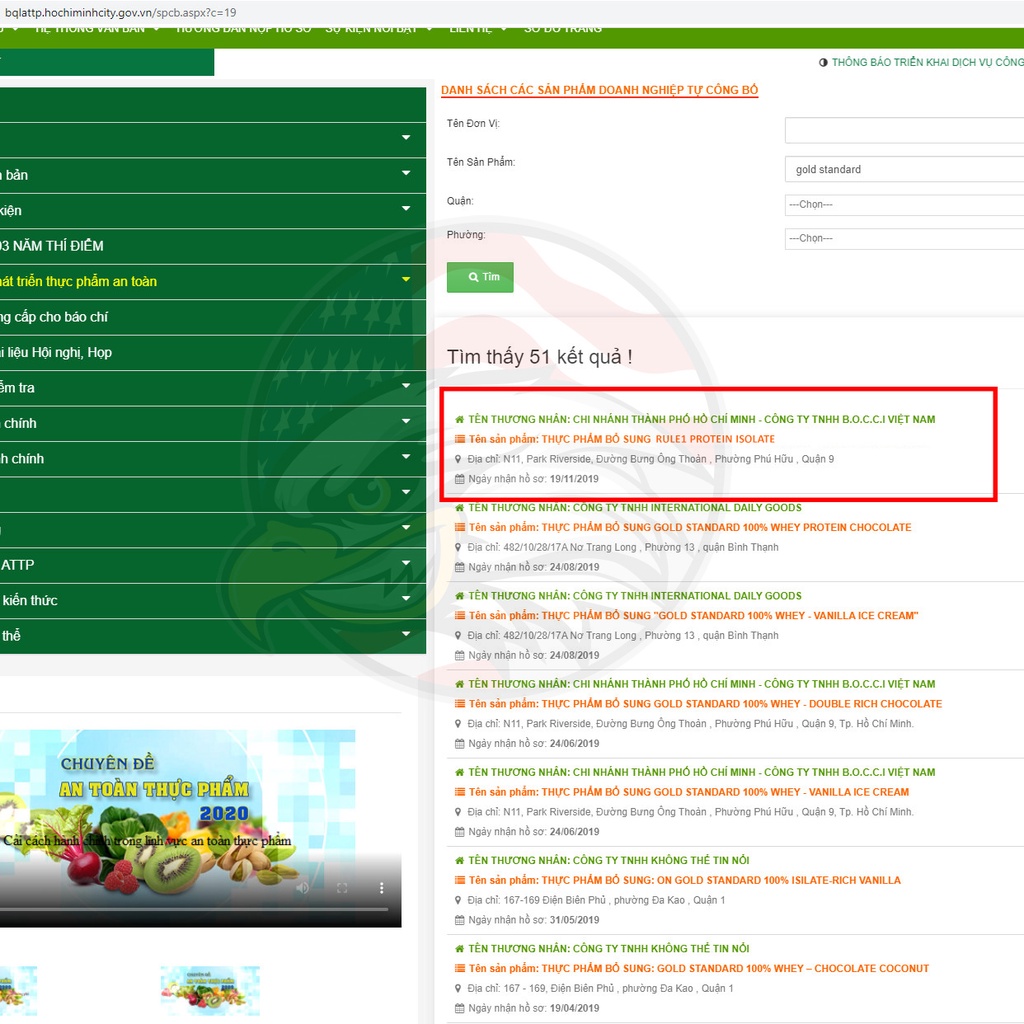Open the '03 NĂM THÍ ĐIỂM' sidebar item
Screen dimensions: 1024x1024
(213, 246)
